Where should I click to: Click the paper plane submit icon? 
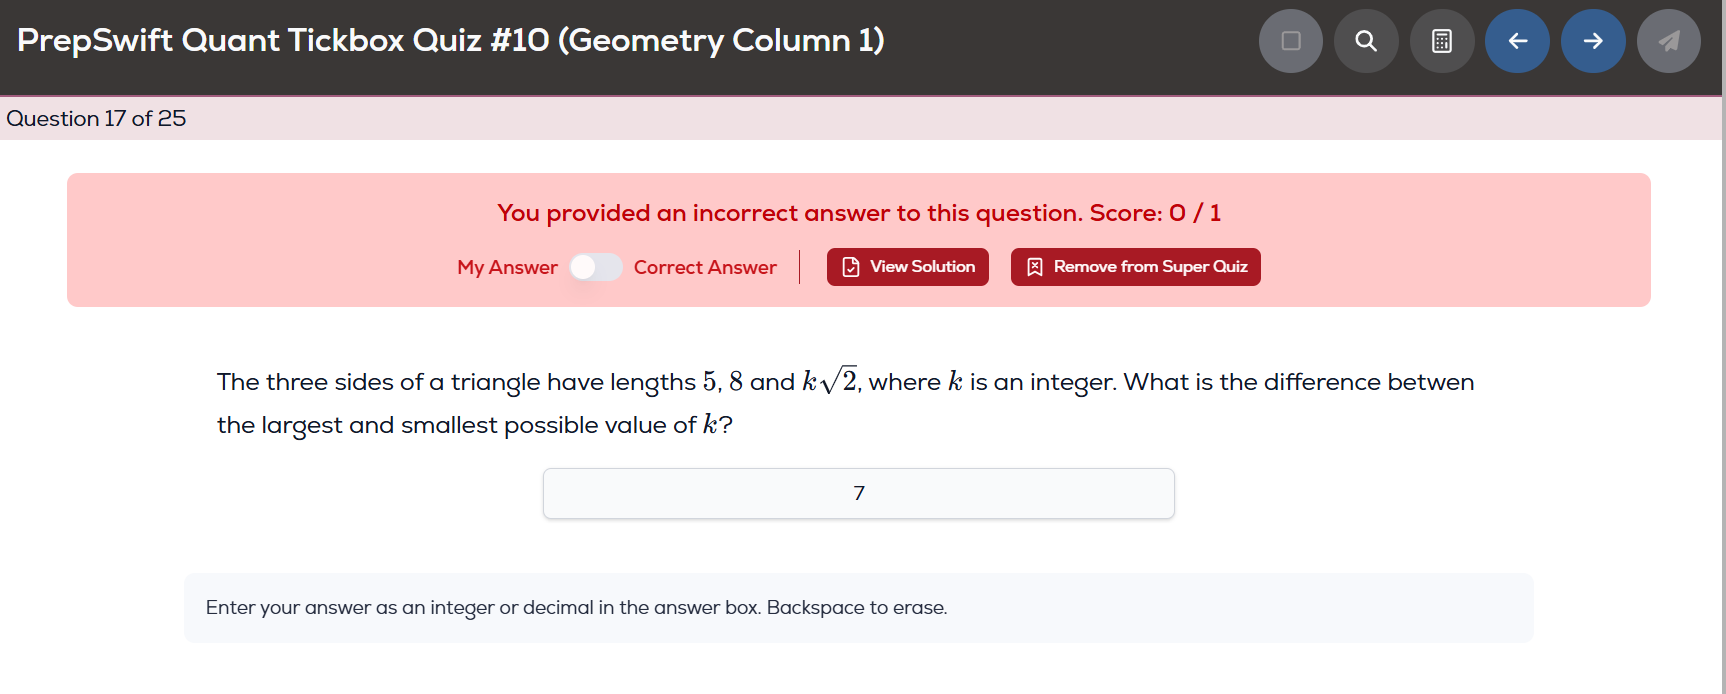click(1669, 41)
